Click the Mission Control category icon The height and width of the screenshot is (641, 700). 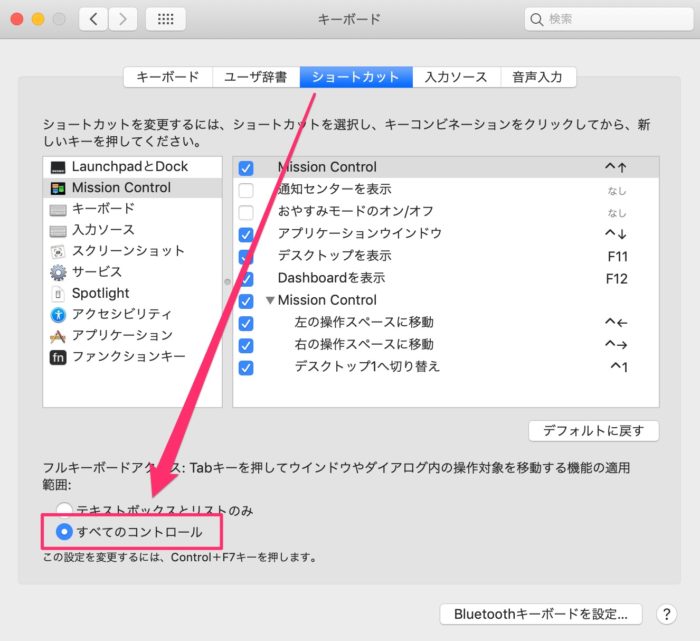pos(58,188)
